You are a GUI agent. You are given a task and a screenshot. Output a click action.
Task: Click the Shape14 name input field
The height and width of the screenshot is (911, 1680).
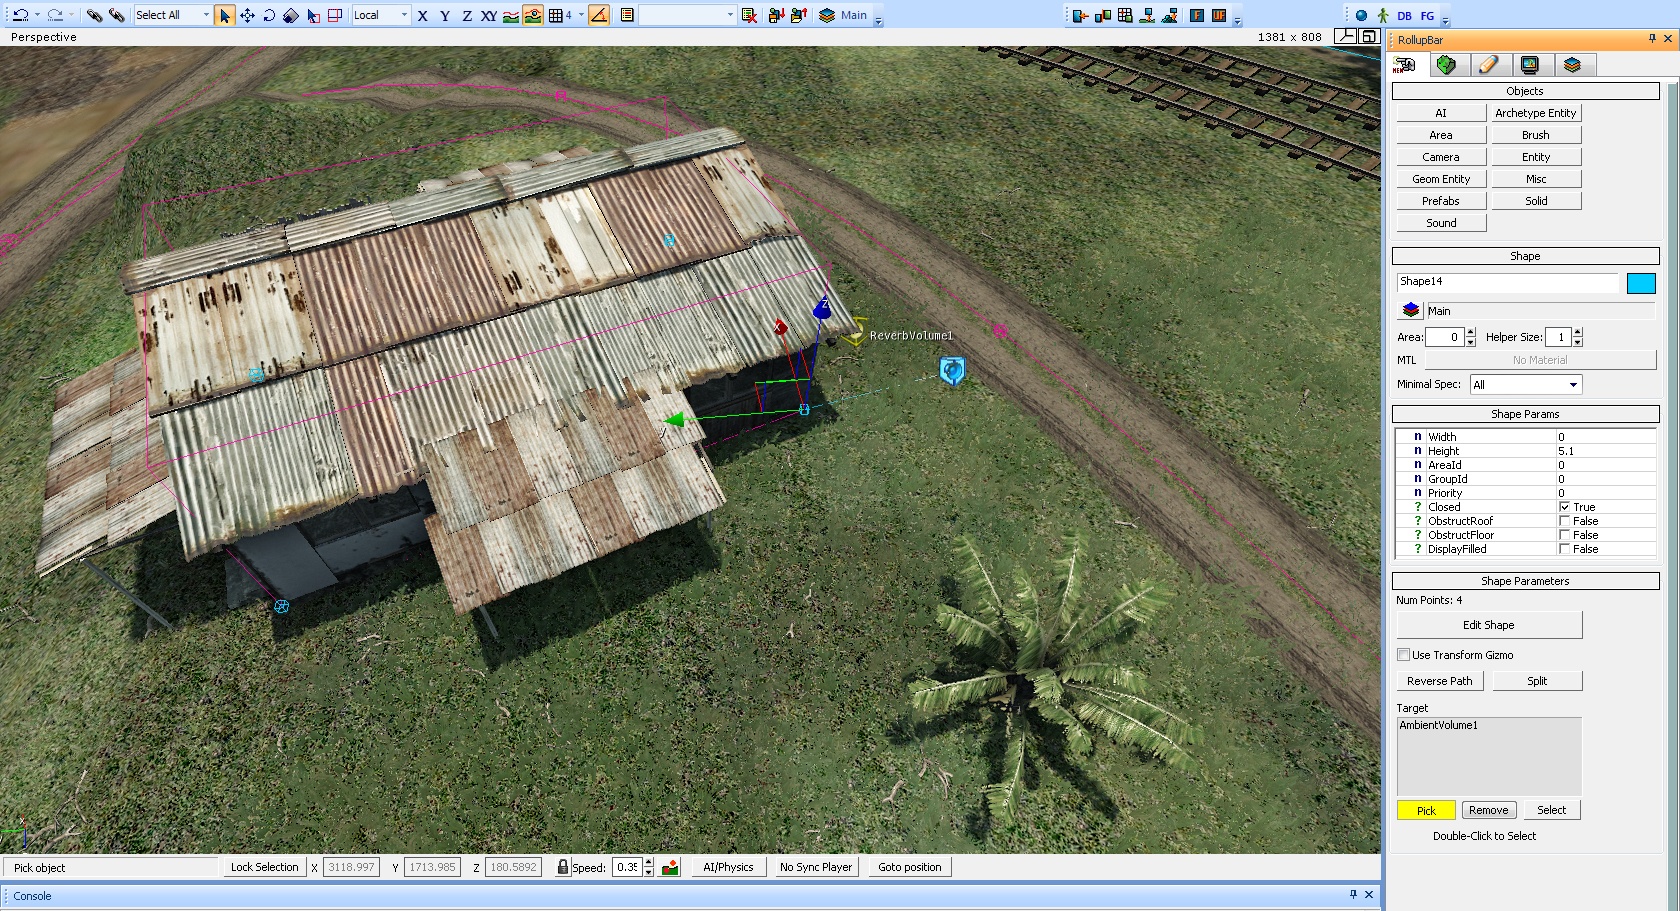pos(1506,282)
